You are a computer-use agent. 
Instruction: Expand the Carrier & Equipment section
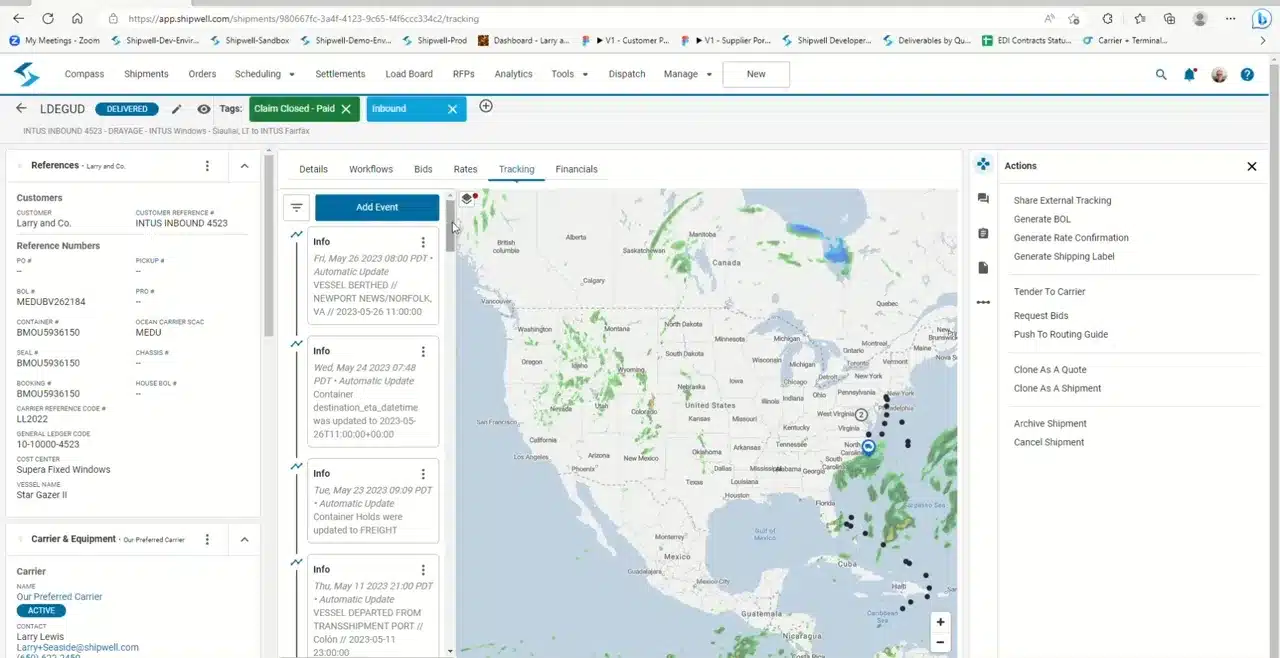244,538
